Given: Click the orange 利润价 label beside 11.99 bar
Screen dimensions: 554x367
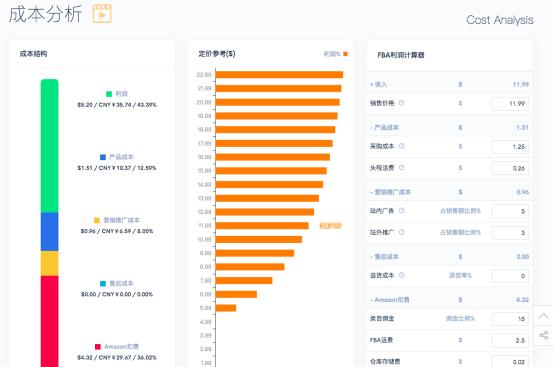Looking at the screenshot, I should [331, 225].
